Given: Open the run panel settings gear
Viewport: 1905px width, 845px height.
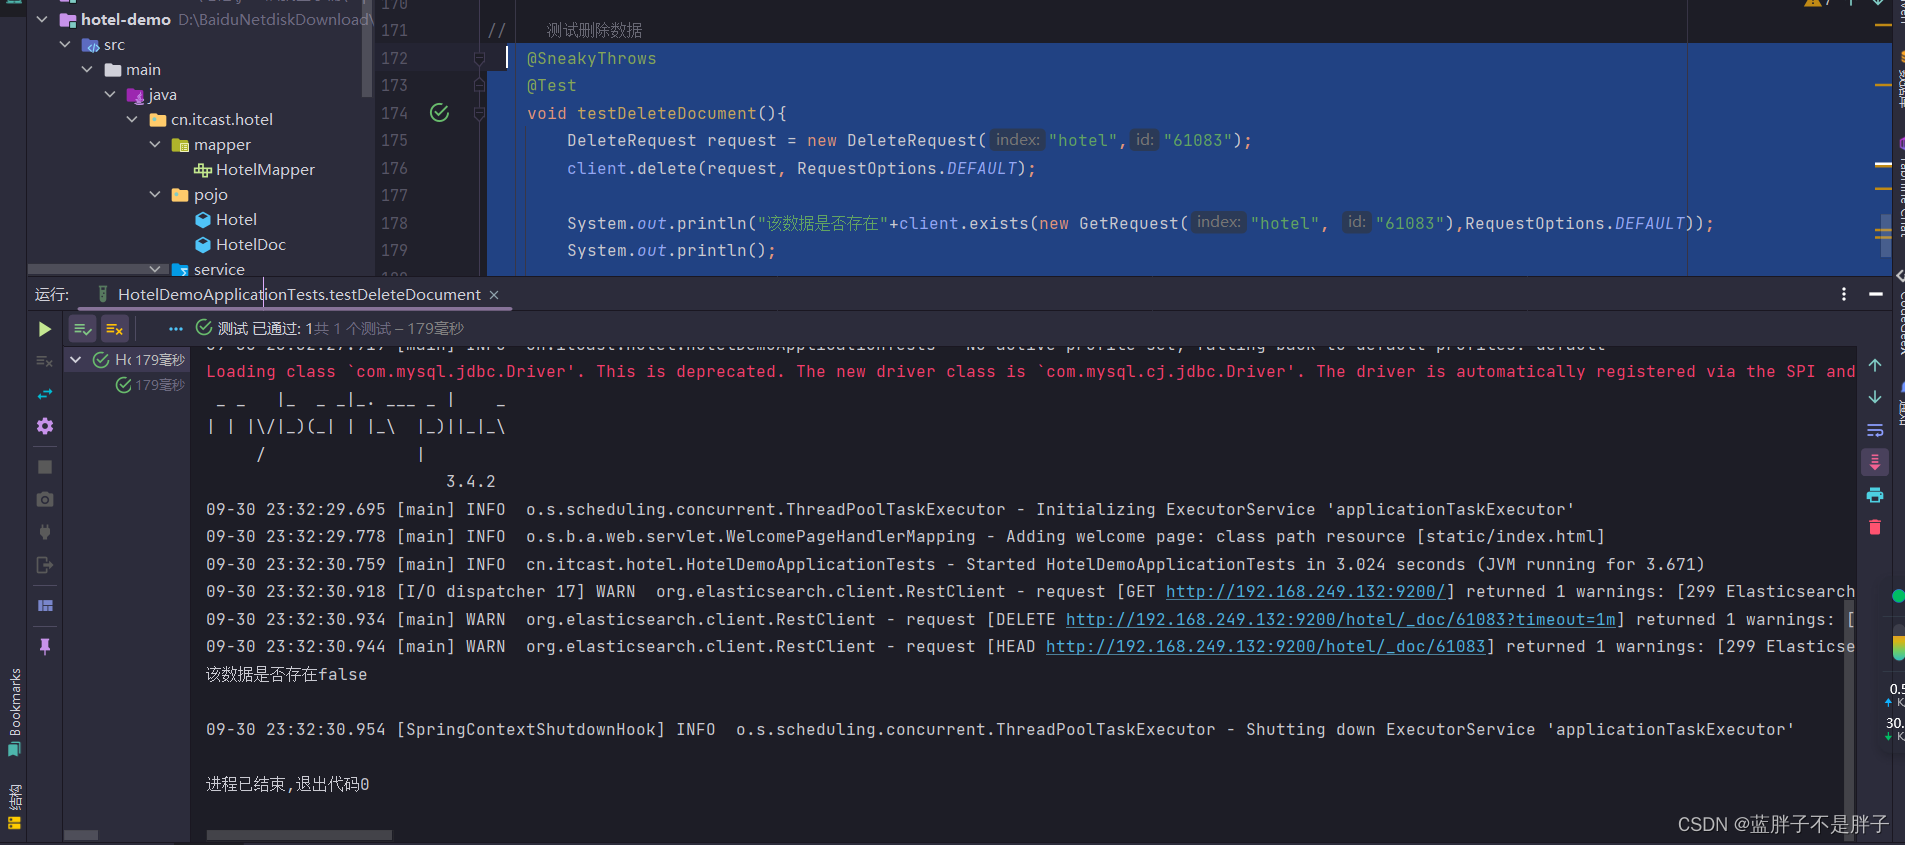Looking at the screenshot, I should pyautogui.click(x=44, y=427).
